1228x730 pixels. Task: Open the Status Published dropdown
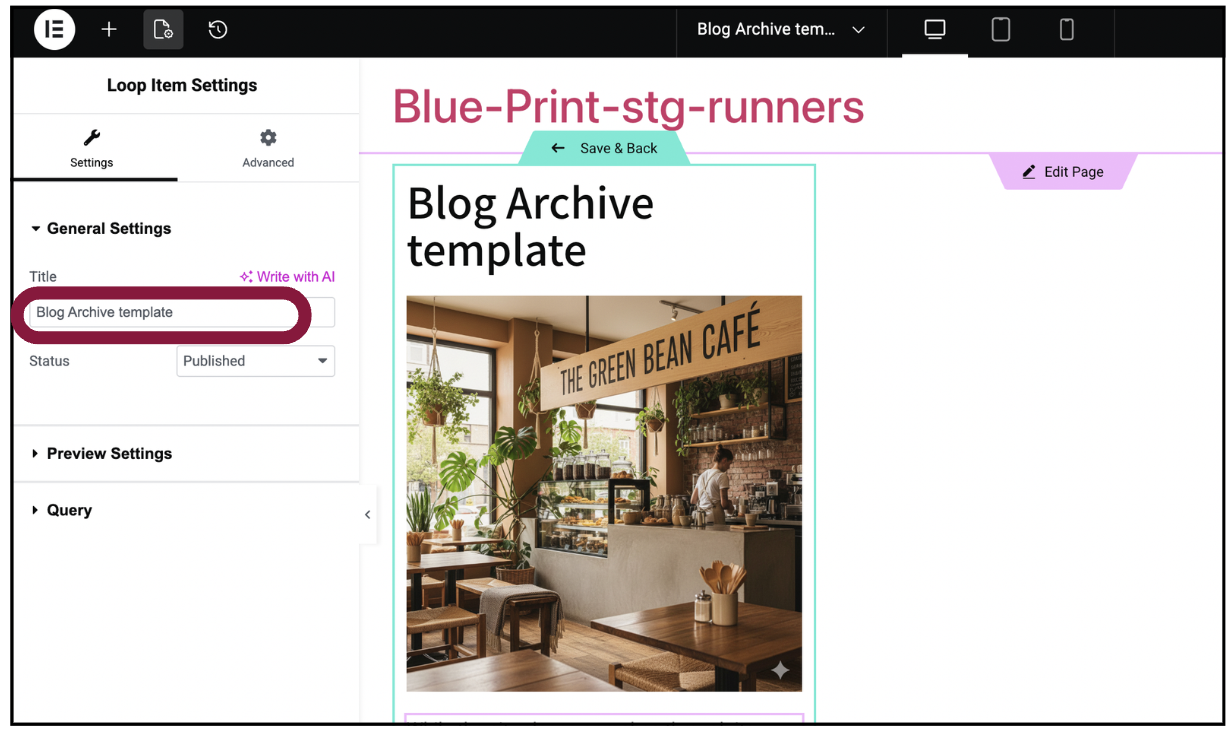point(256,361)
